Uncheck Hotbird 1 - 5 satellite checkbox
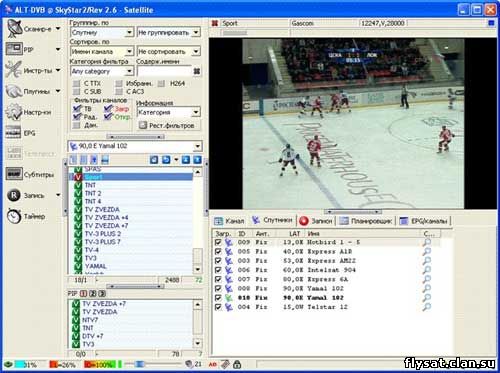This screenshot has width=500, height=373. point(218,242)
